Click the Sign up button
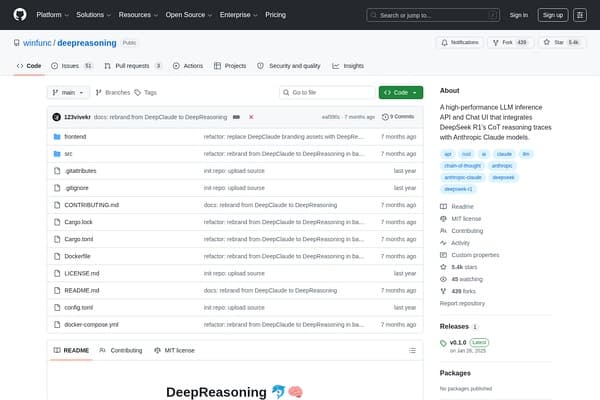 [x=553, y=15]
